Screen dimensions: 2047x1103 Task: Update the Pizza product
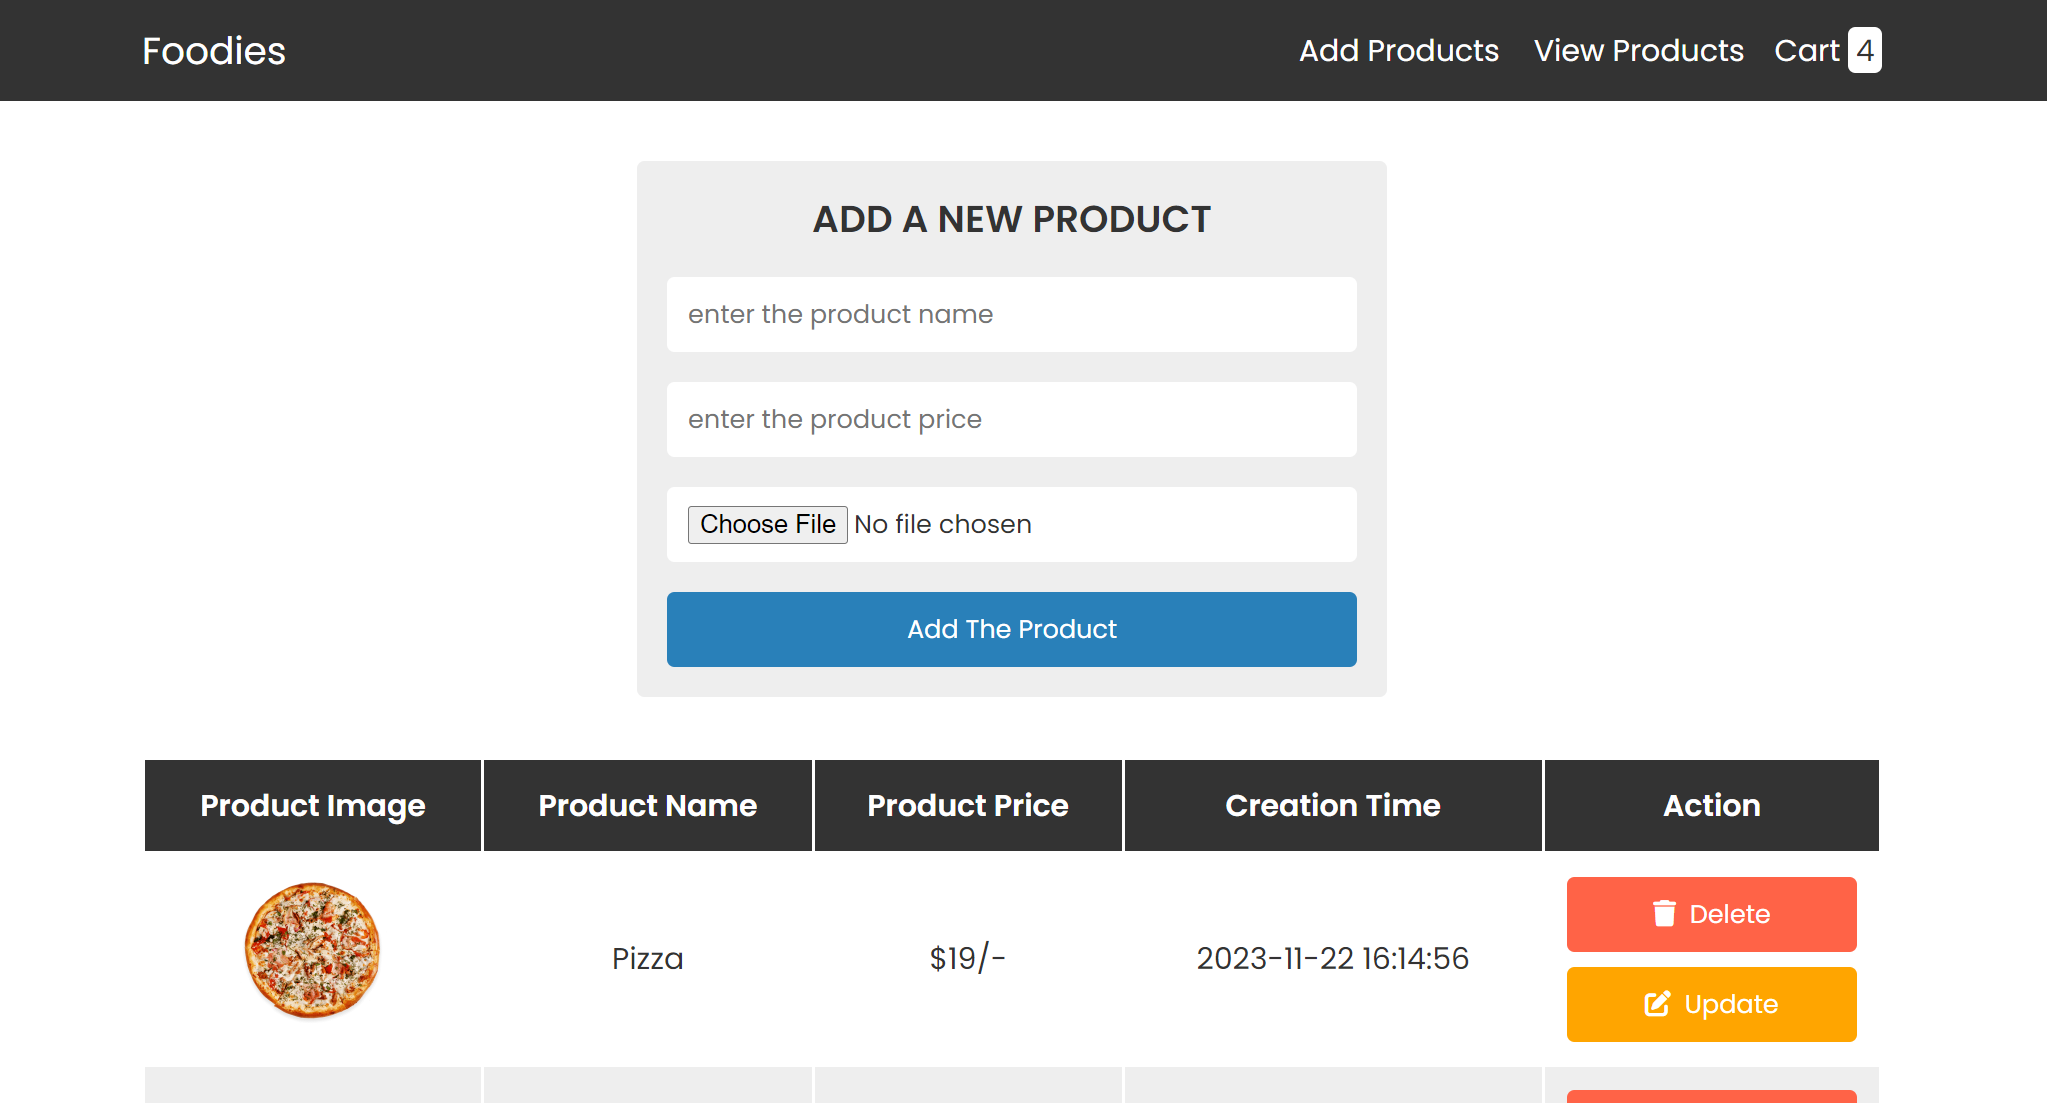(1711, 1004)
